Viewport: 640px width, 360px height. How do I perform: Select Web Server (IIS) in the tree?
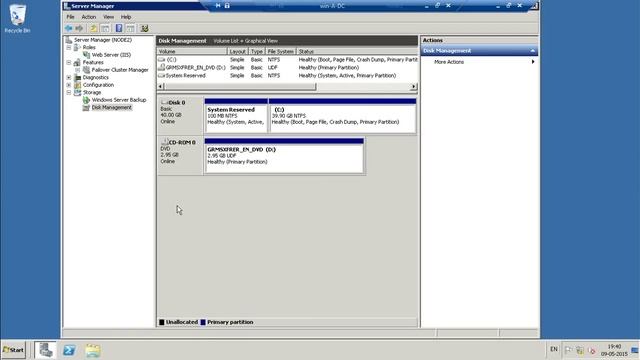[111, 55]
